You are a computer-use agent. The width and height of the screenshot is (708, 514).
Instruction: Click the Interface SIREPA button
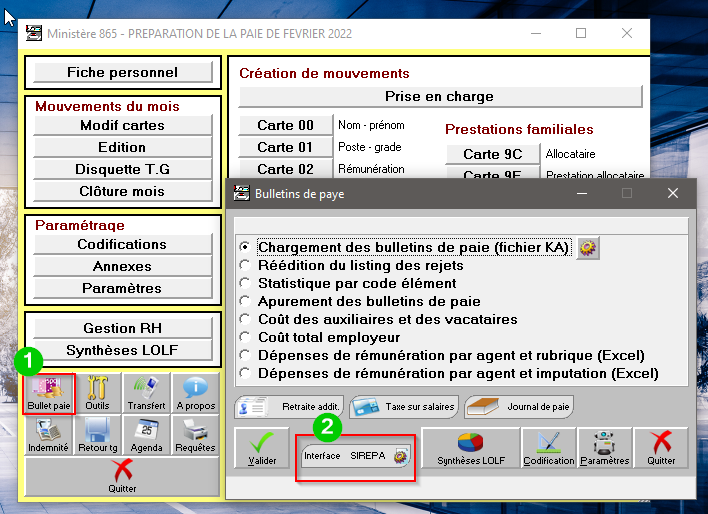pos(355,456)
